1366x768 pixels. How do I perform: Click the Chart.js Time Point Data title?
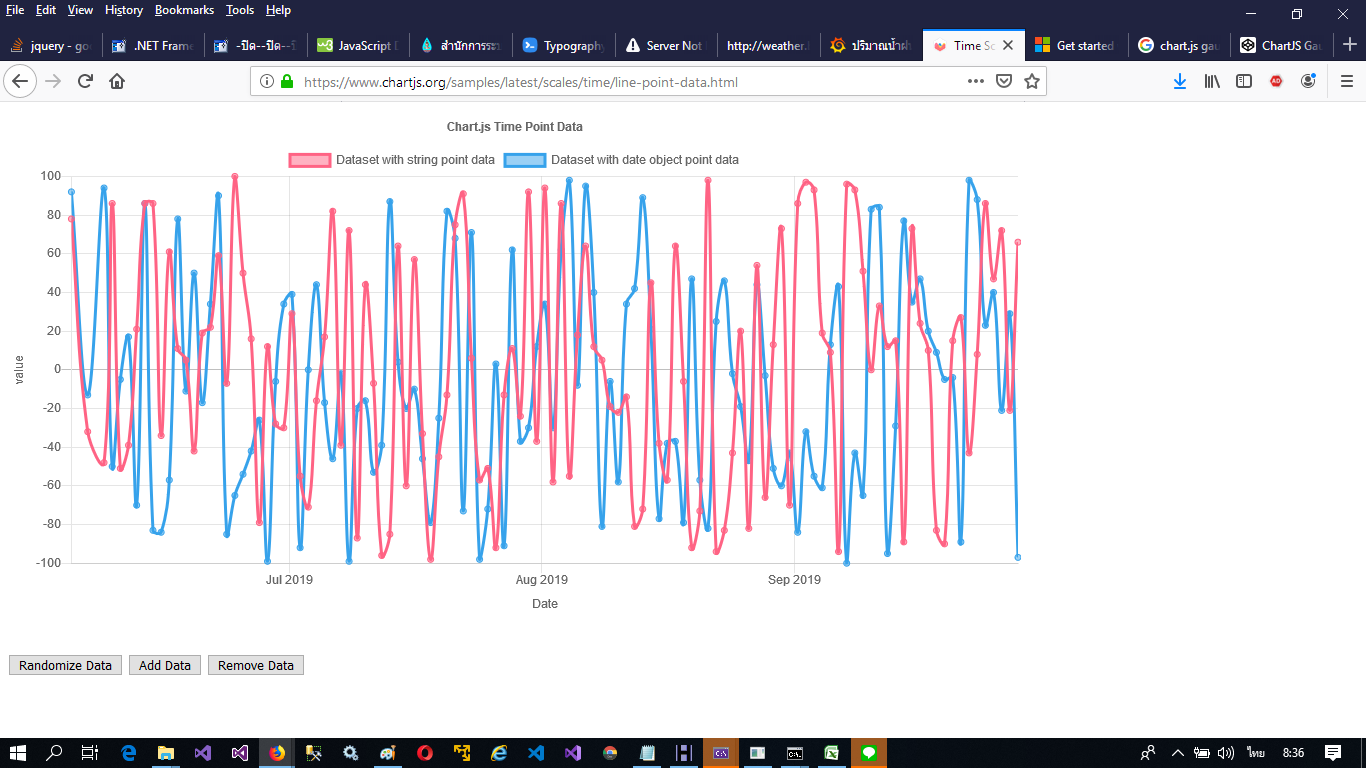coord(515,127)
